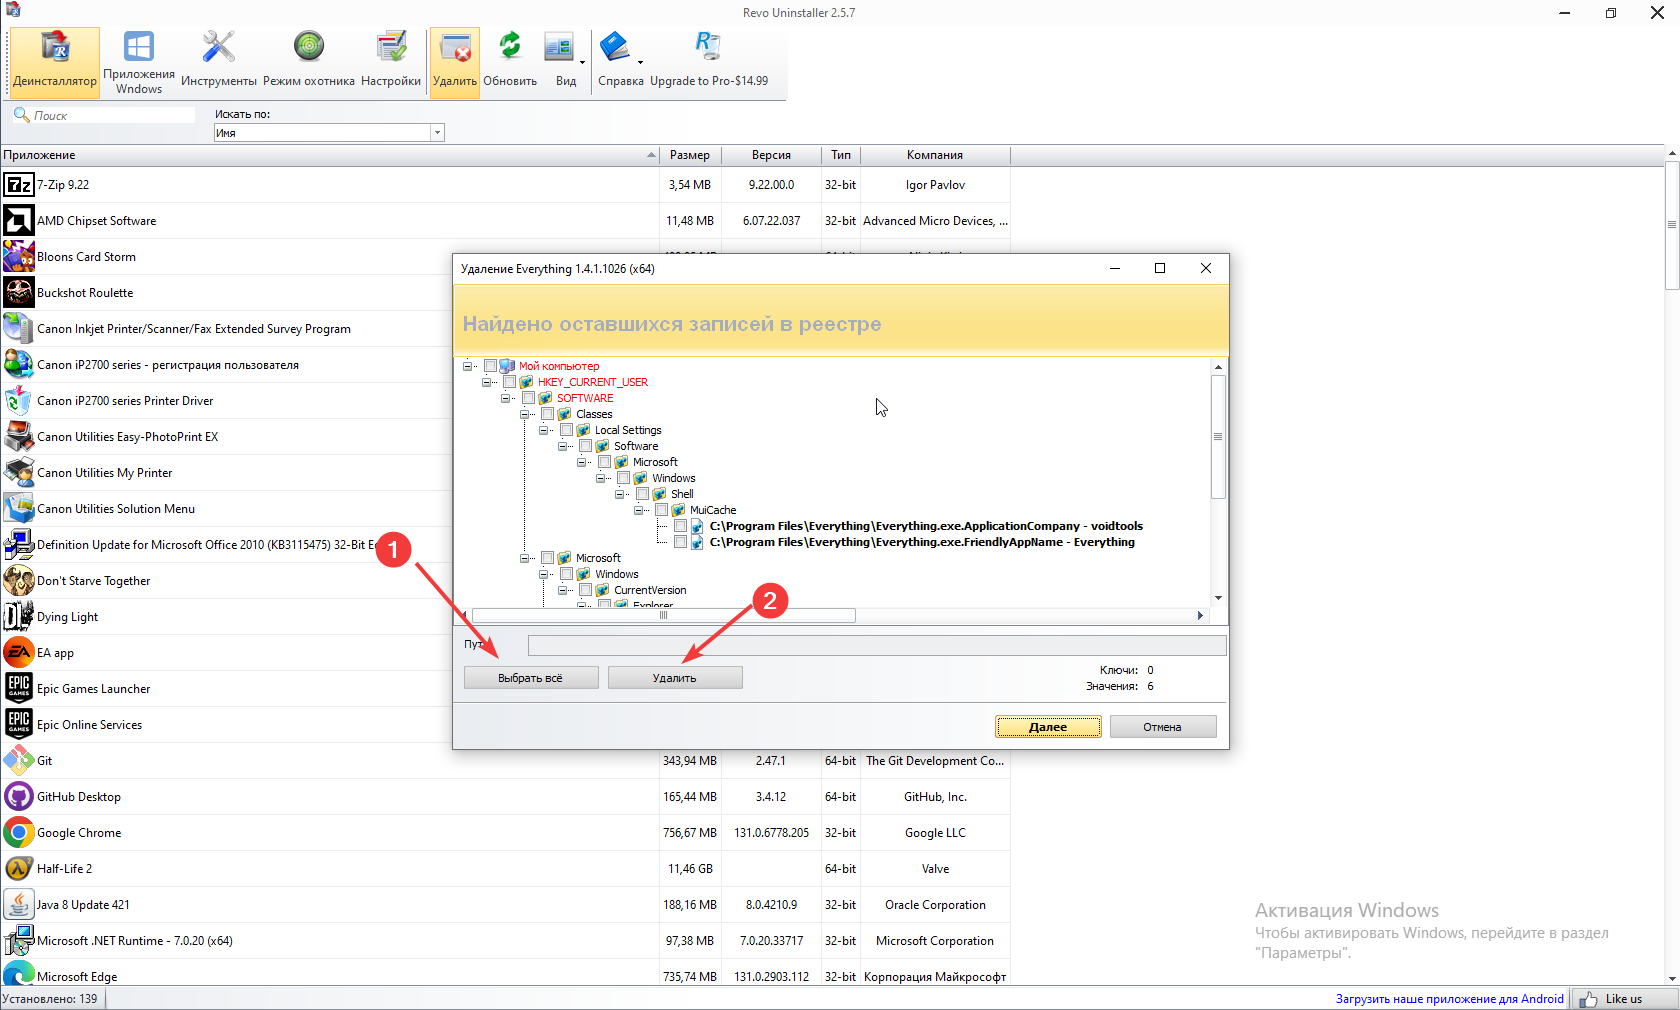Open the Искать по Имя dropdown
This screenshot has width=1680, height=1010.
[437, 133]
